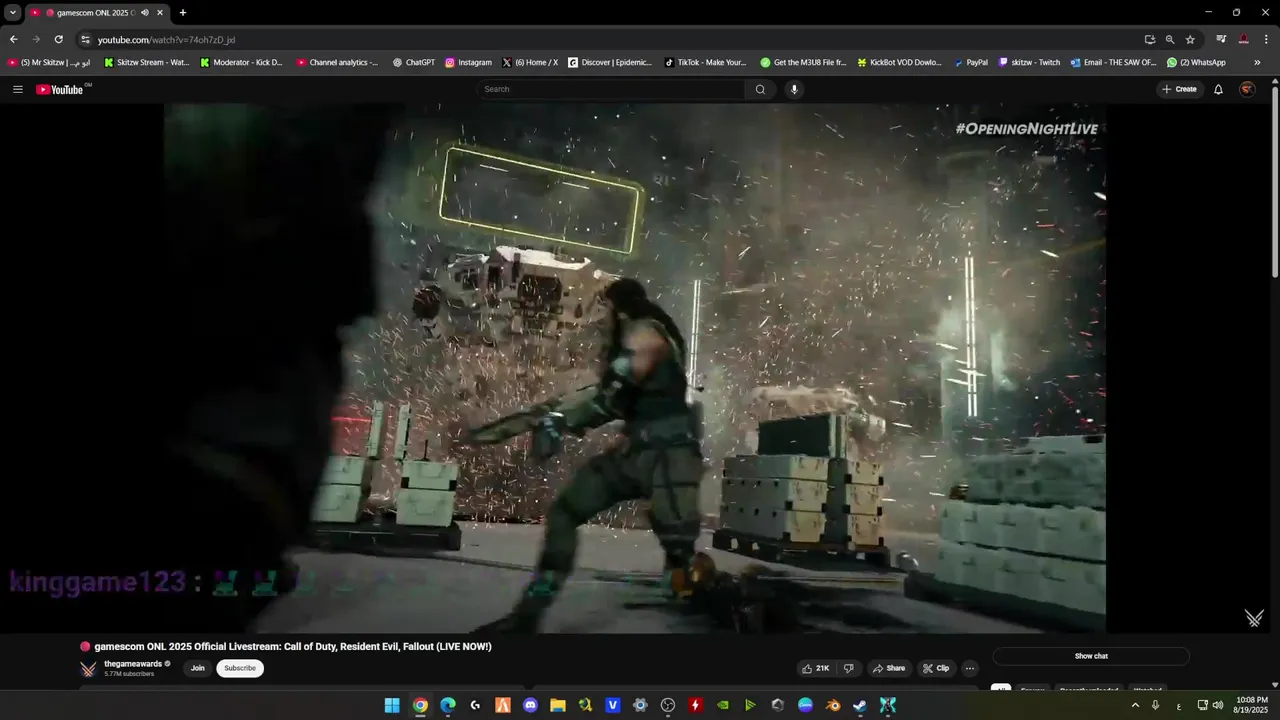Open skitzw - Twitch bookmark

(x=1029, y=62)
